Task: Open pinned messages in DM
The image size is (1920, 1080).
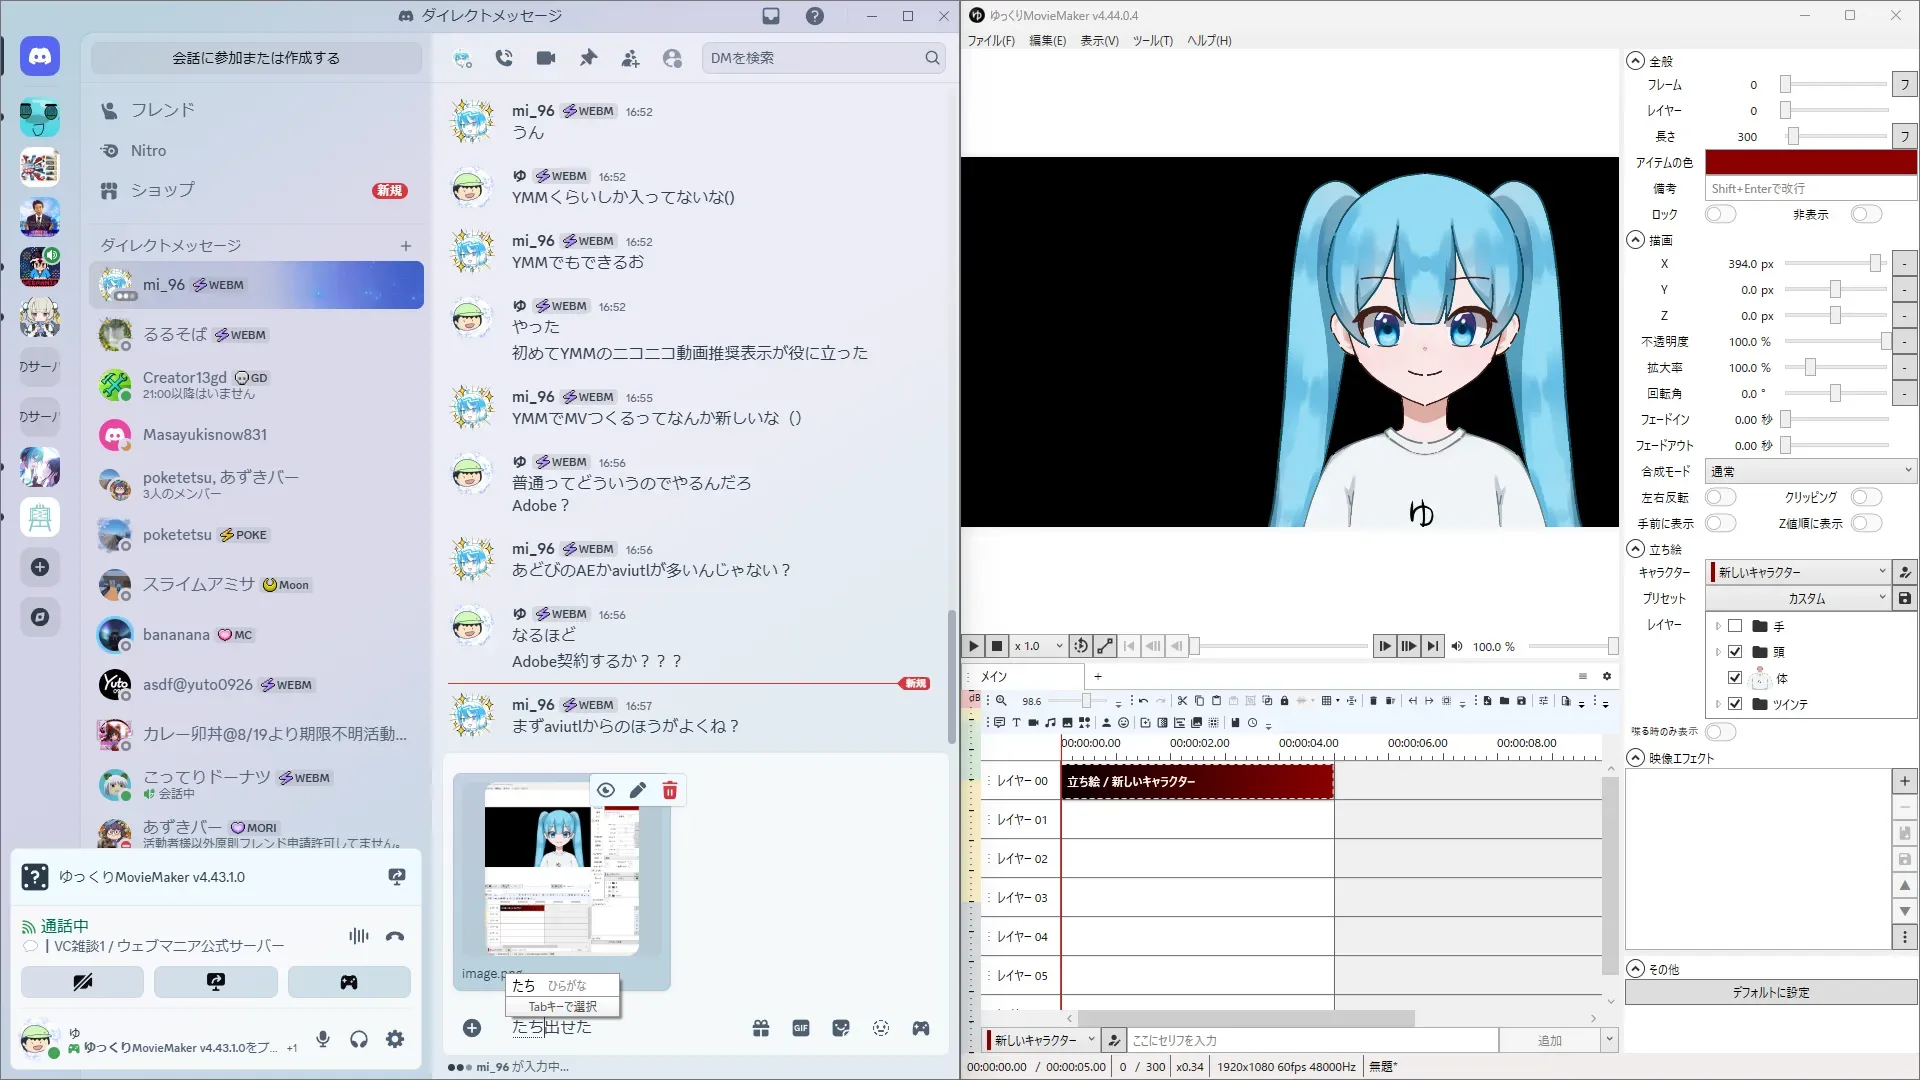Action: [588, 58]
